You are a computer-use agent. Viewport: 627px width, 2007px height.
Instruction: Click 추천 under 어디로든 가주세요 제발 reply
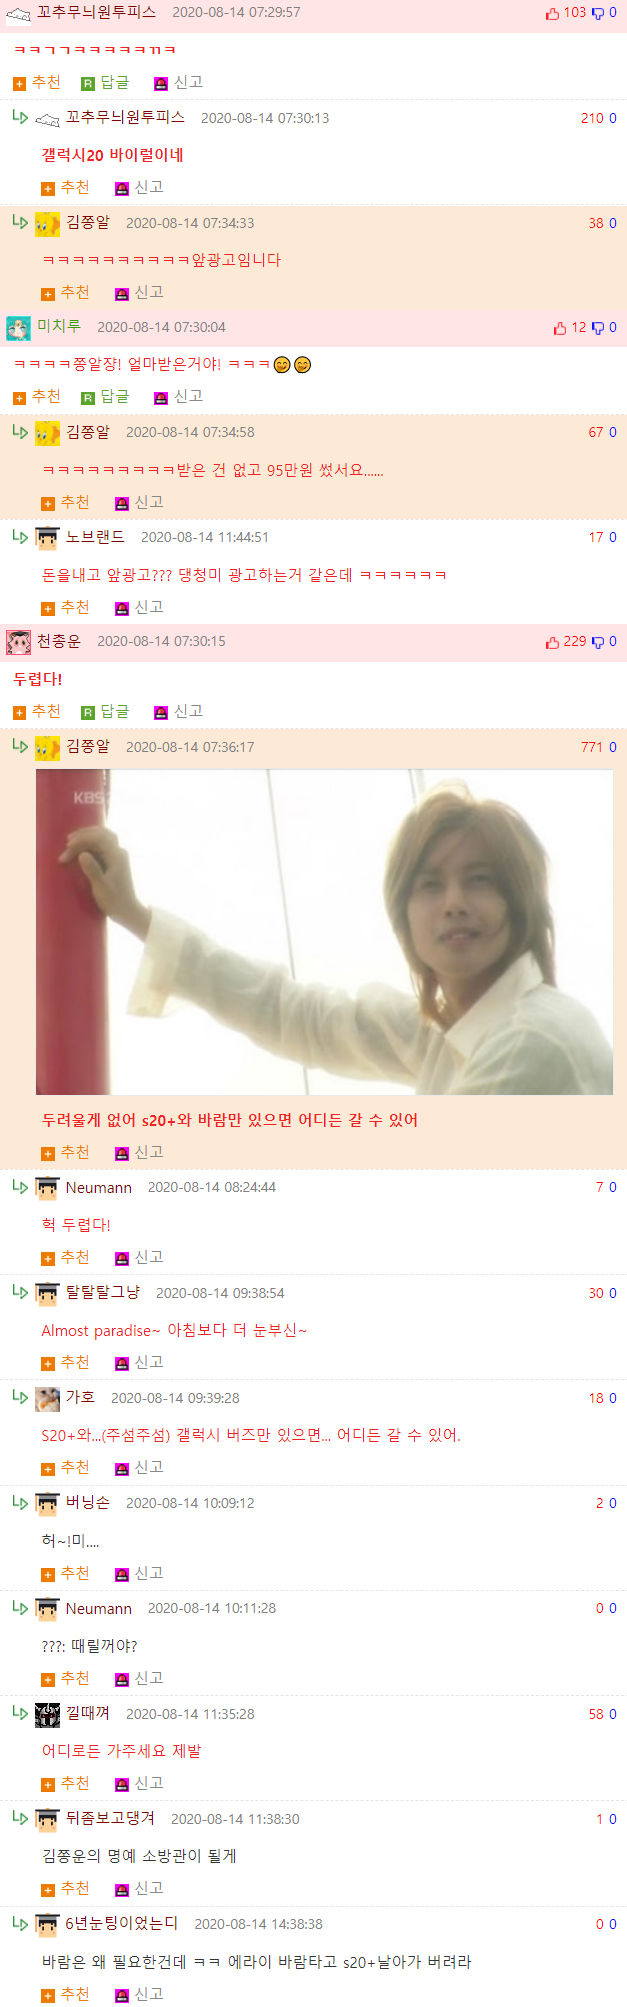(65, 1783)
